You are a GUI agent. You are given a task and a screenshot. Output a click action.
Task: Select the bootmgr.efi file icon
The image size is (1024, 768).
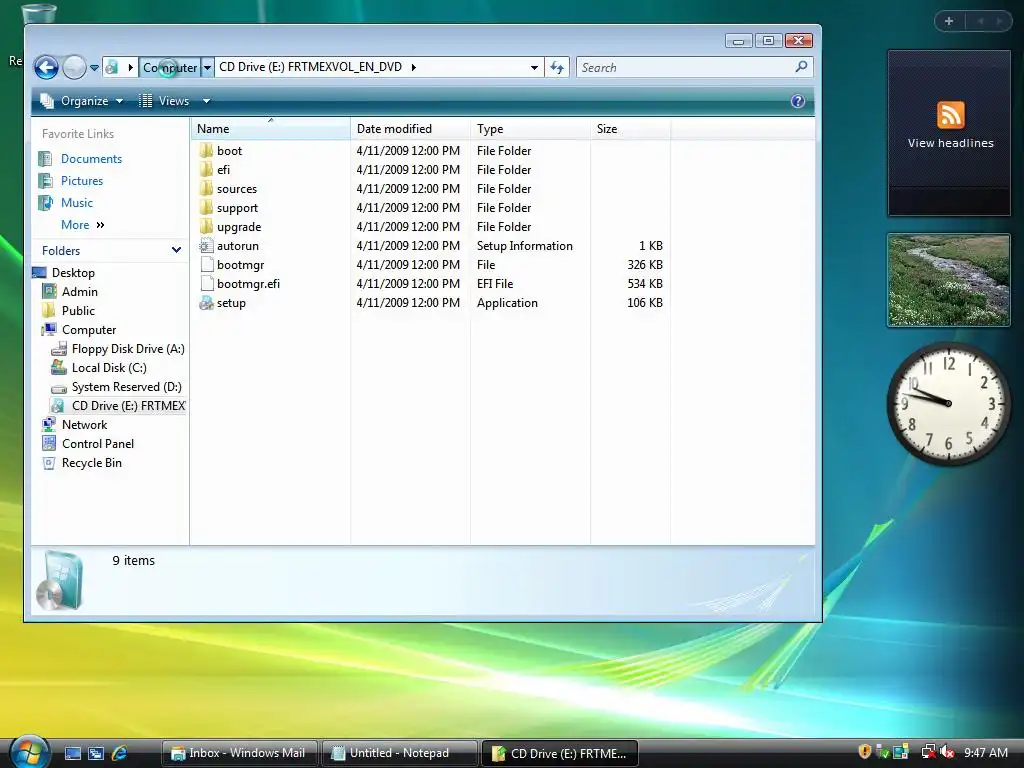tap(206, 283)
